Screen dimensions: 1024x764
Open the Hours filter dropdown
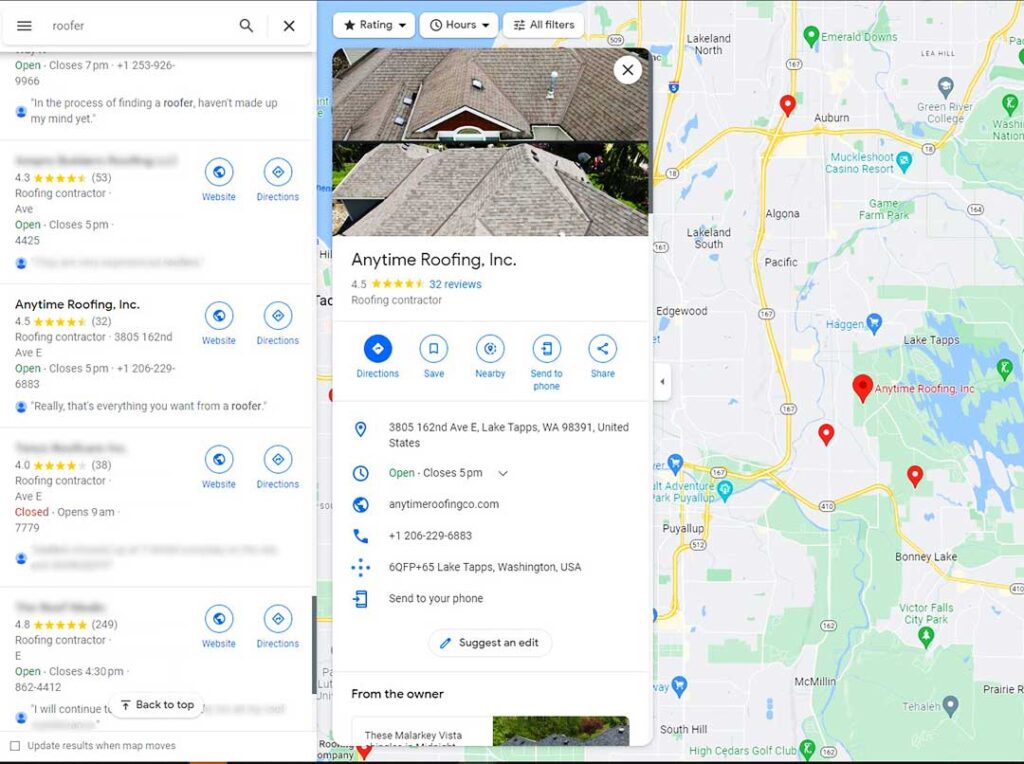point(459,25)
